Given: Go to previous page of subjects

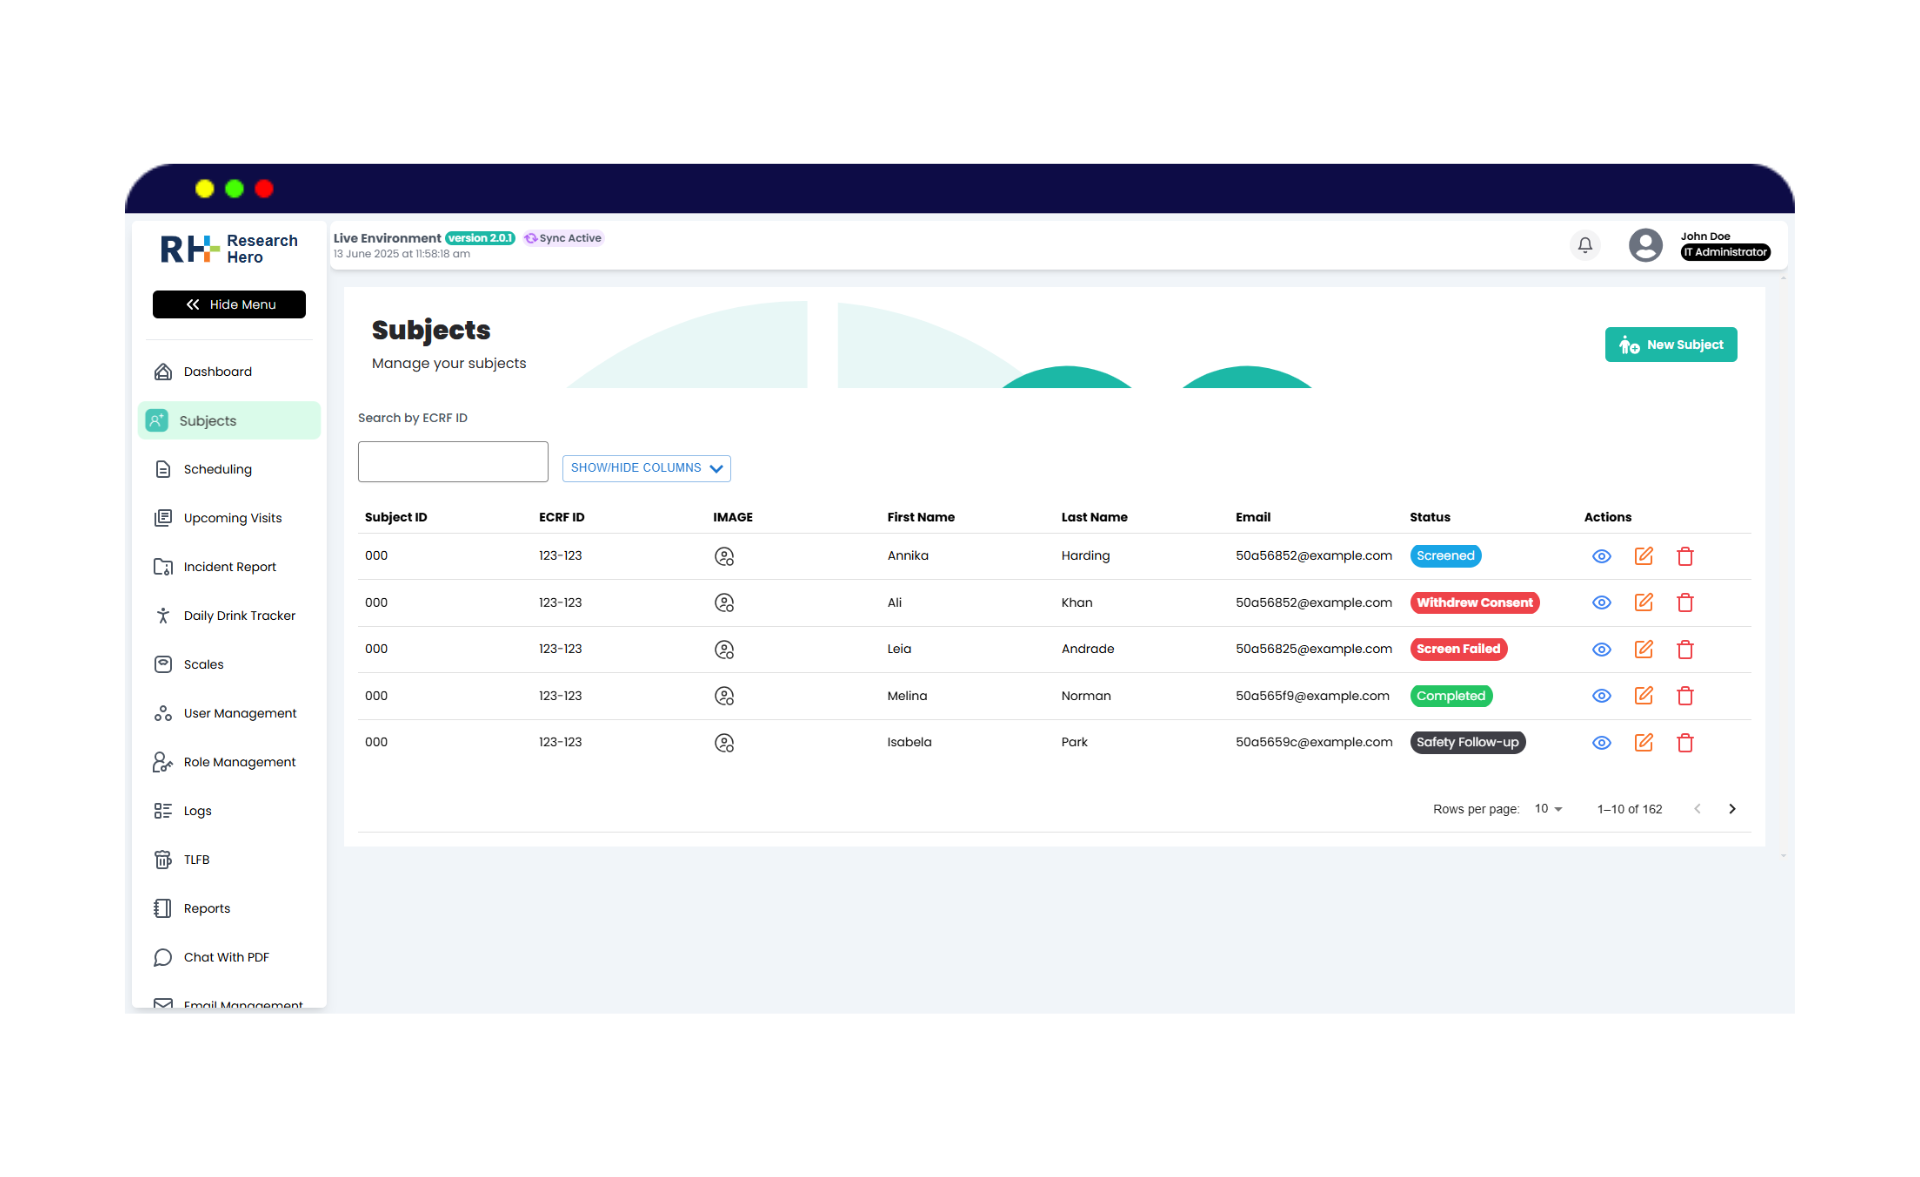Looking at the screenshot, I should coord(1697,809).
